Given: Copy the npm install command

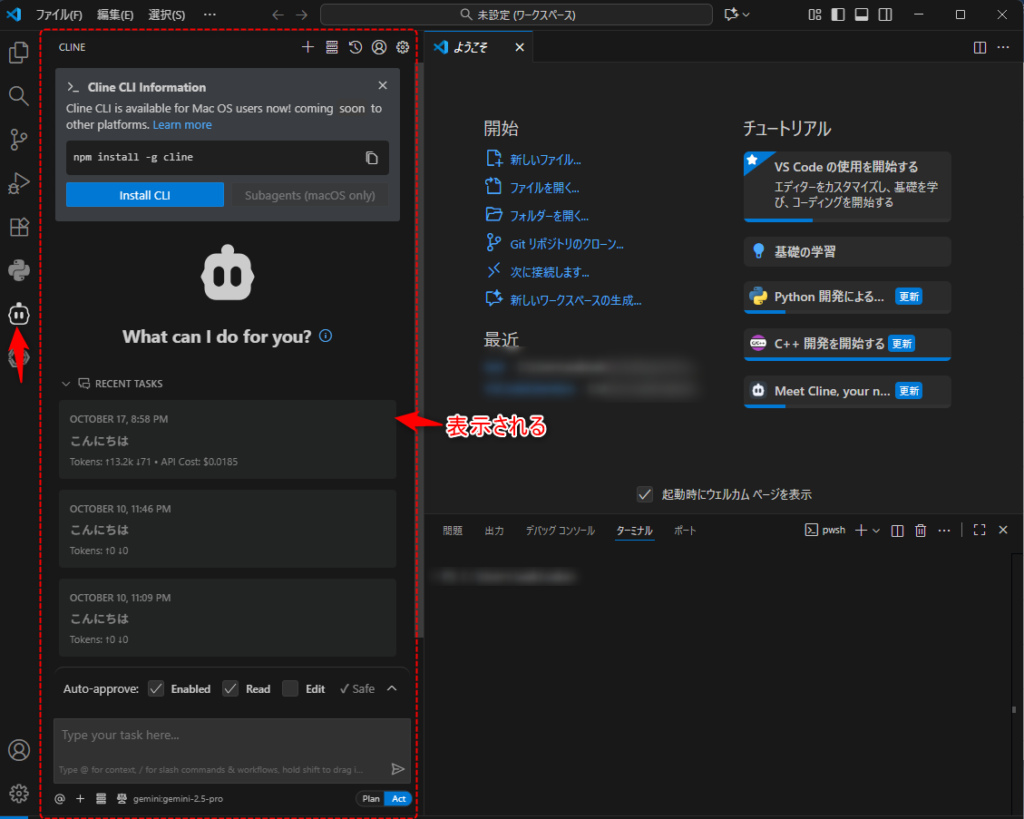Looking at the screenshot, I should click(372, 158).
